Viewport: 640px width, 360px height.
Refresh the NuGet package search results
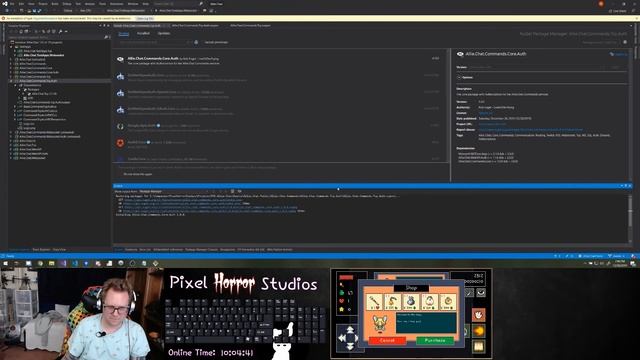196,42
